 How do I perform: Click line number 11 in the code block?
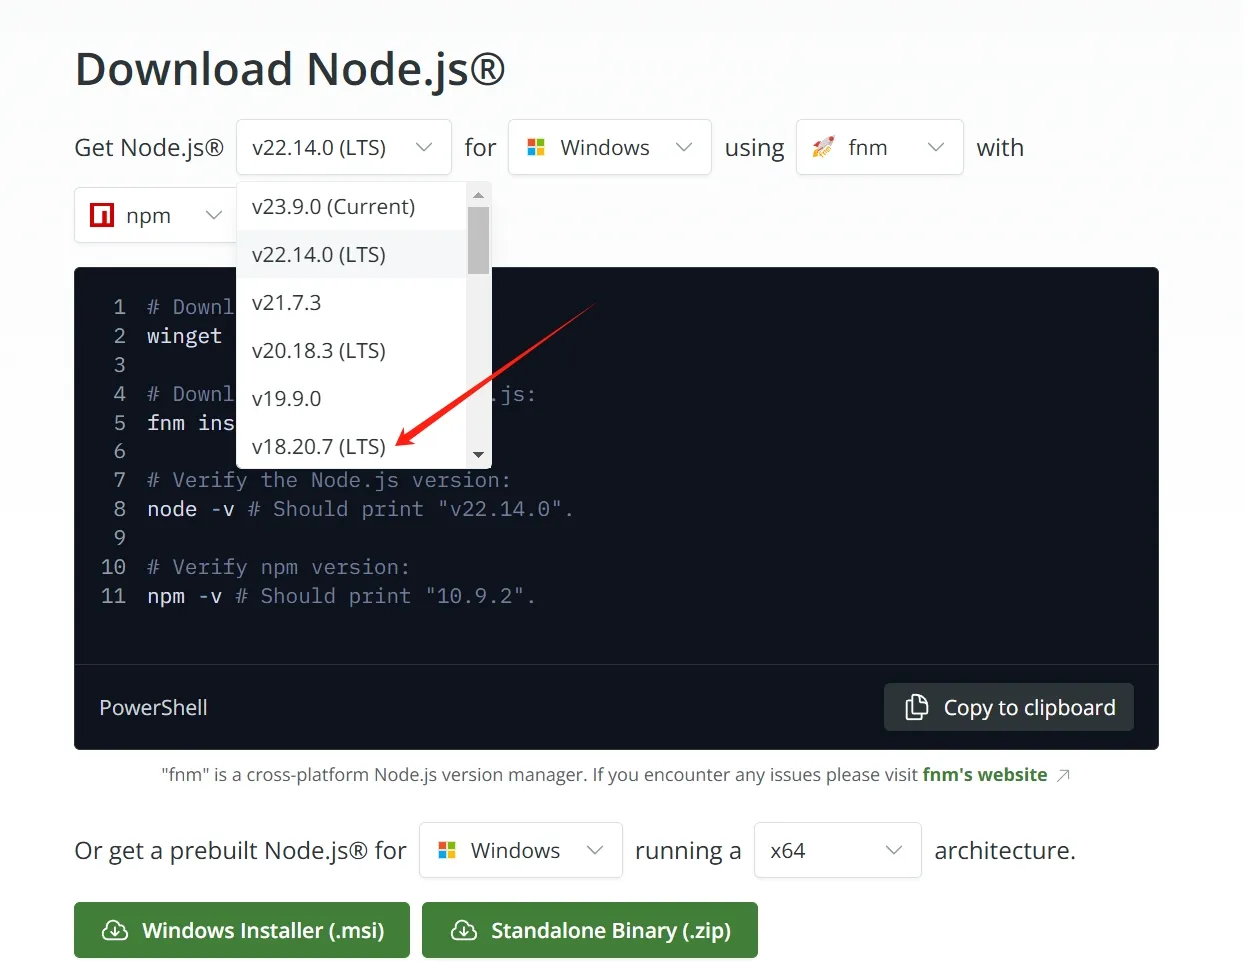point(114,596)
